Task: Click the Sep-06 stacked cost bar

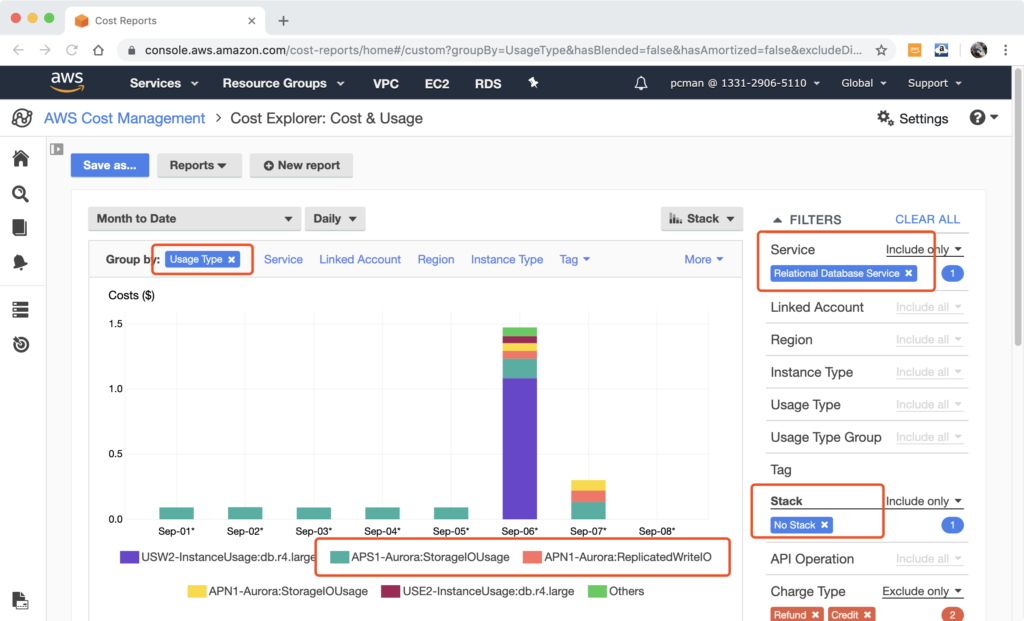Action: point(520,423)
